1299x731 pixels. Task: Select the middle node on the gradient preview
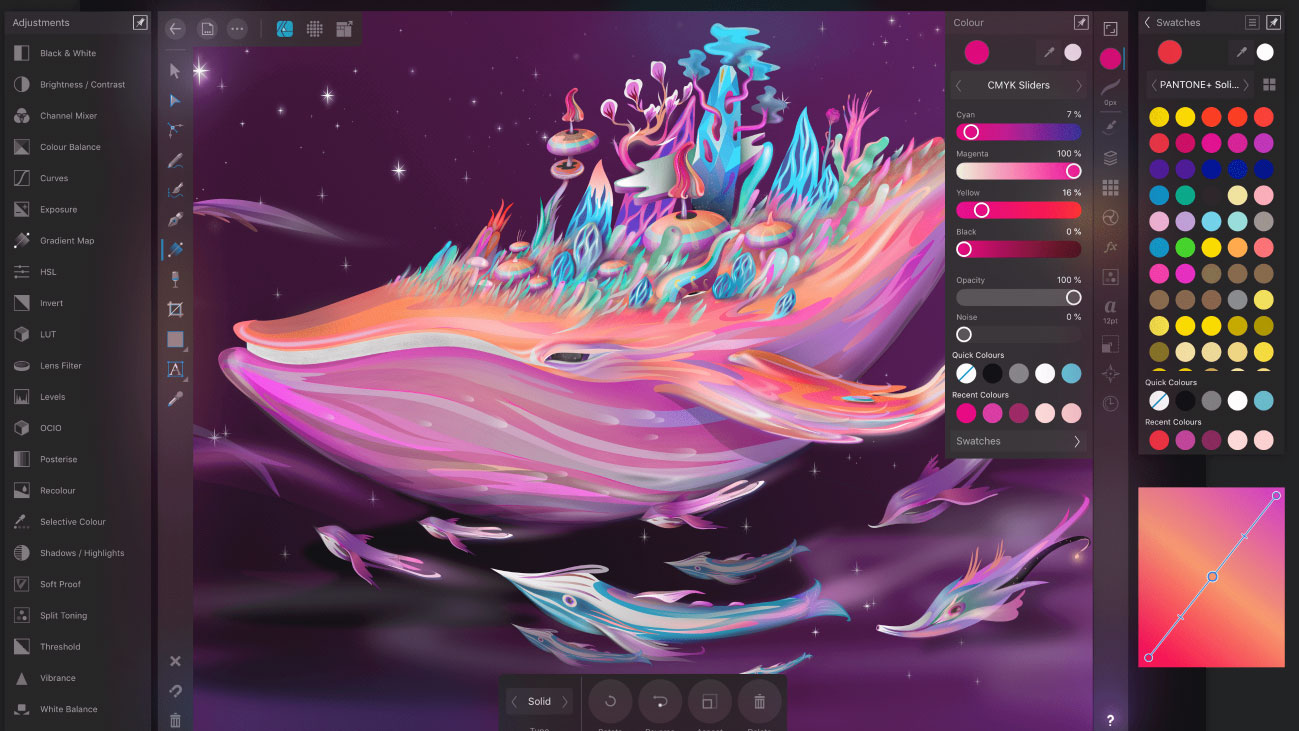click(1211, 577)
